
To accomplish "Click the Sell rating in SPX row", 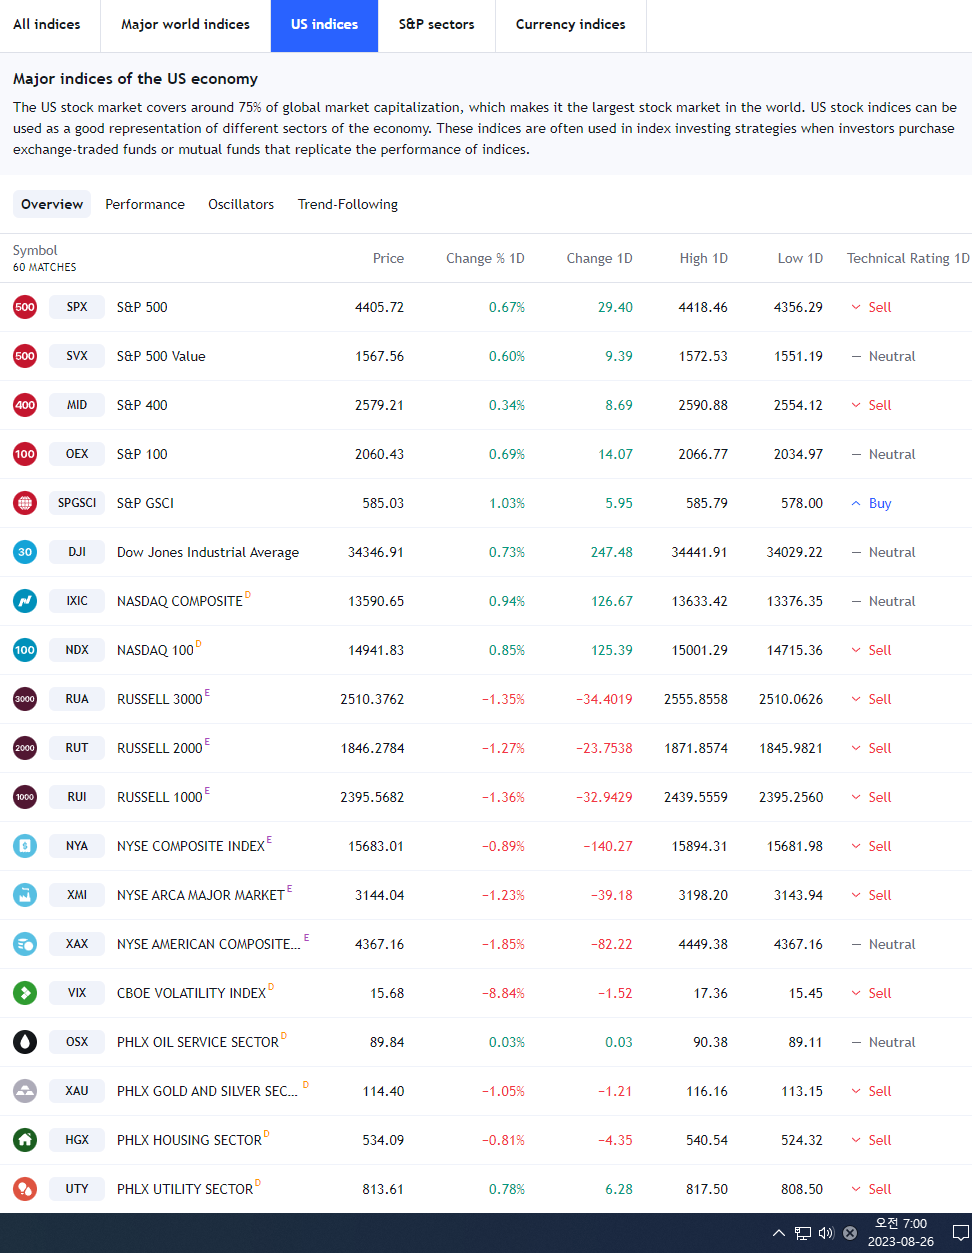I will pos(871,307).
